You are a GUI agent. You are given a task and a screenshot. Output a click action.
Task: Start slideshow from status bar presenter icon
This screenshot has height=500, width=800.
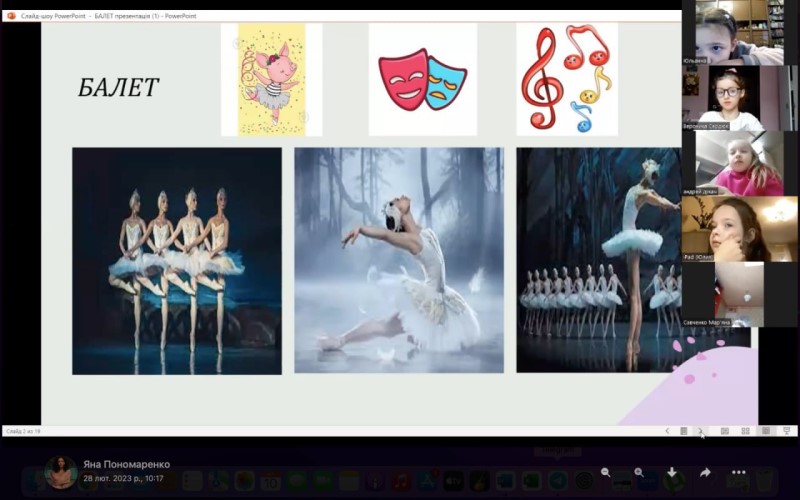click(787, 431)
